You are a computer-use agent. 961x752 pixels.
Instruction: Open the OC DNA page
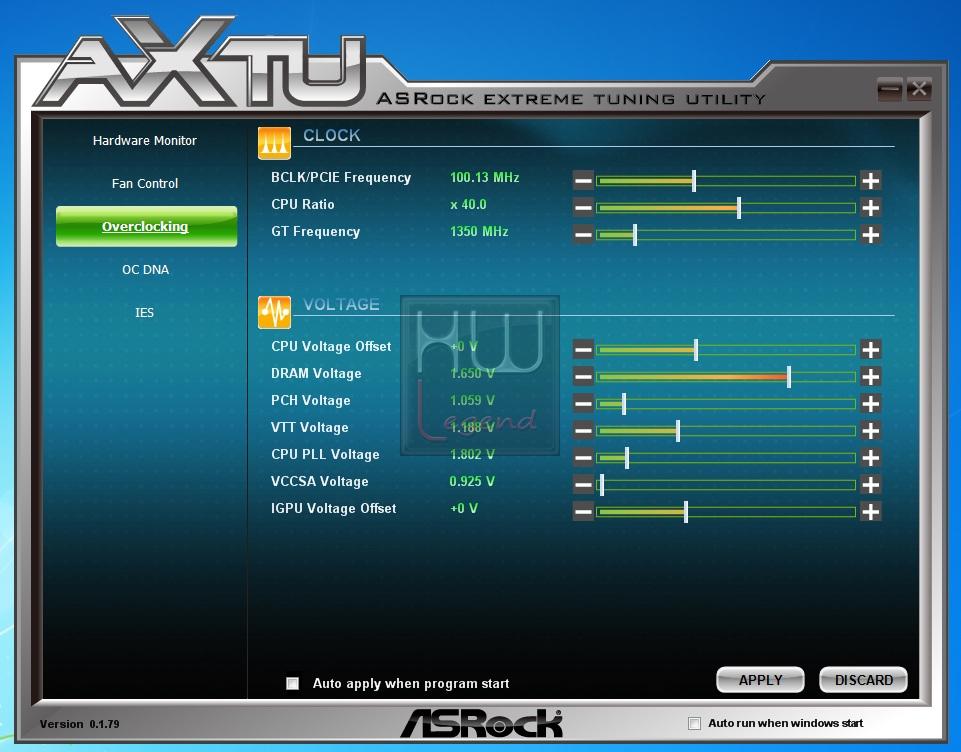coord(145,270)
